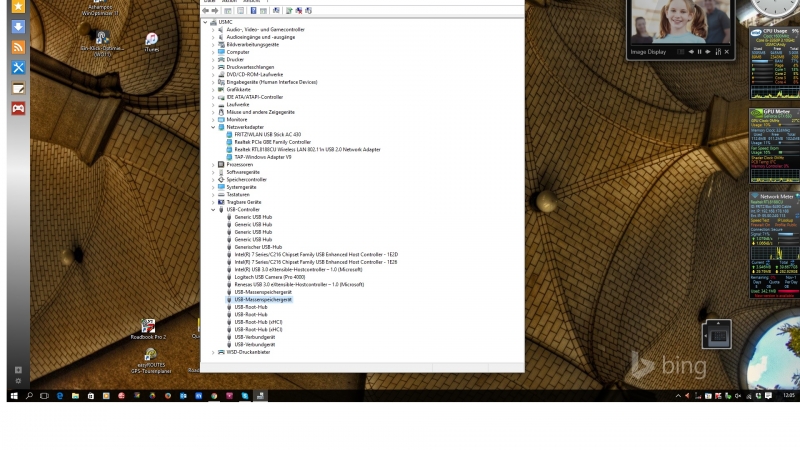This screenshot has height=450, width=800.
Task: Select Realtek PCIe GBE Family Controller
Action: [x=272, y=142]
